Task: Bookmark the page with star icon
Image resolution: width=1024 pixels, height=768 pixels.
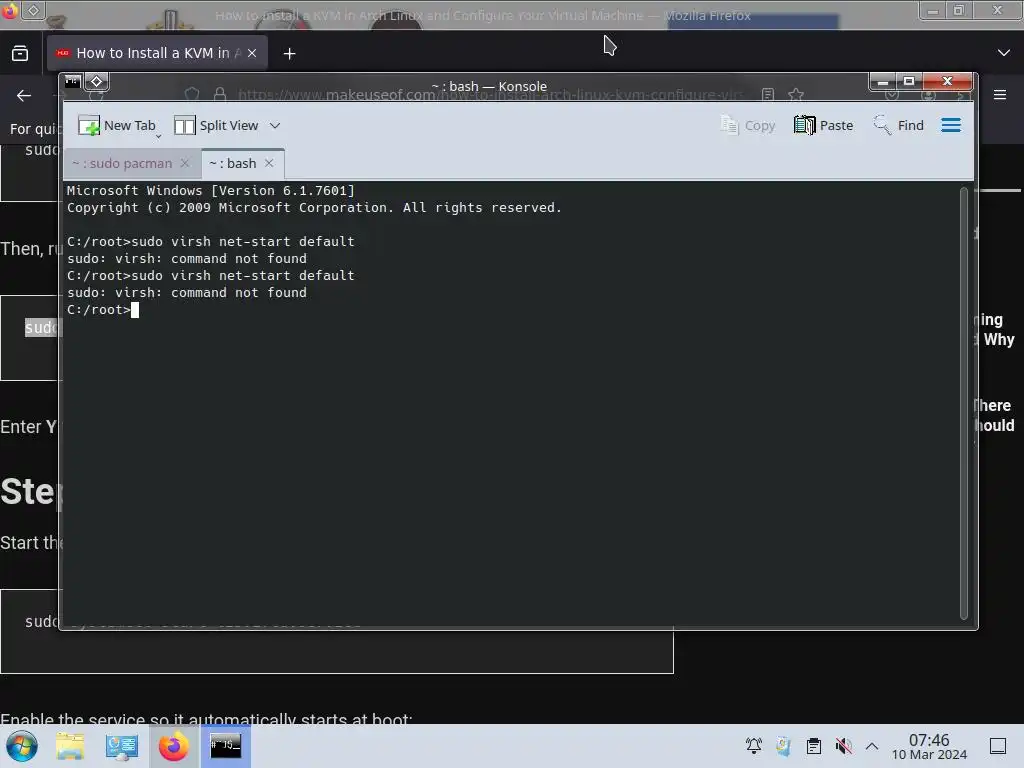Action: click(x=795, y=95)
